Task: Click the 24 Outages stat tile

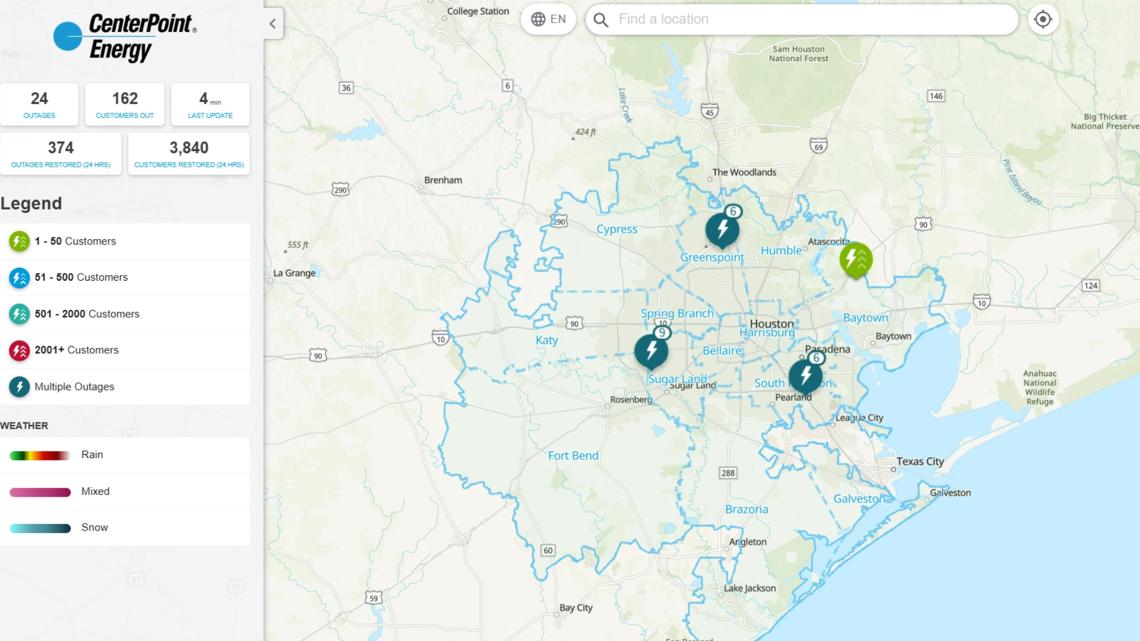Action: point(39,103)
